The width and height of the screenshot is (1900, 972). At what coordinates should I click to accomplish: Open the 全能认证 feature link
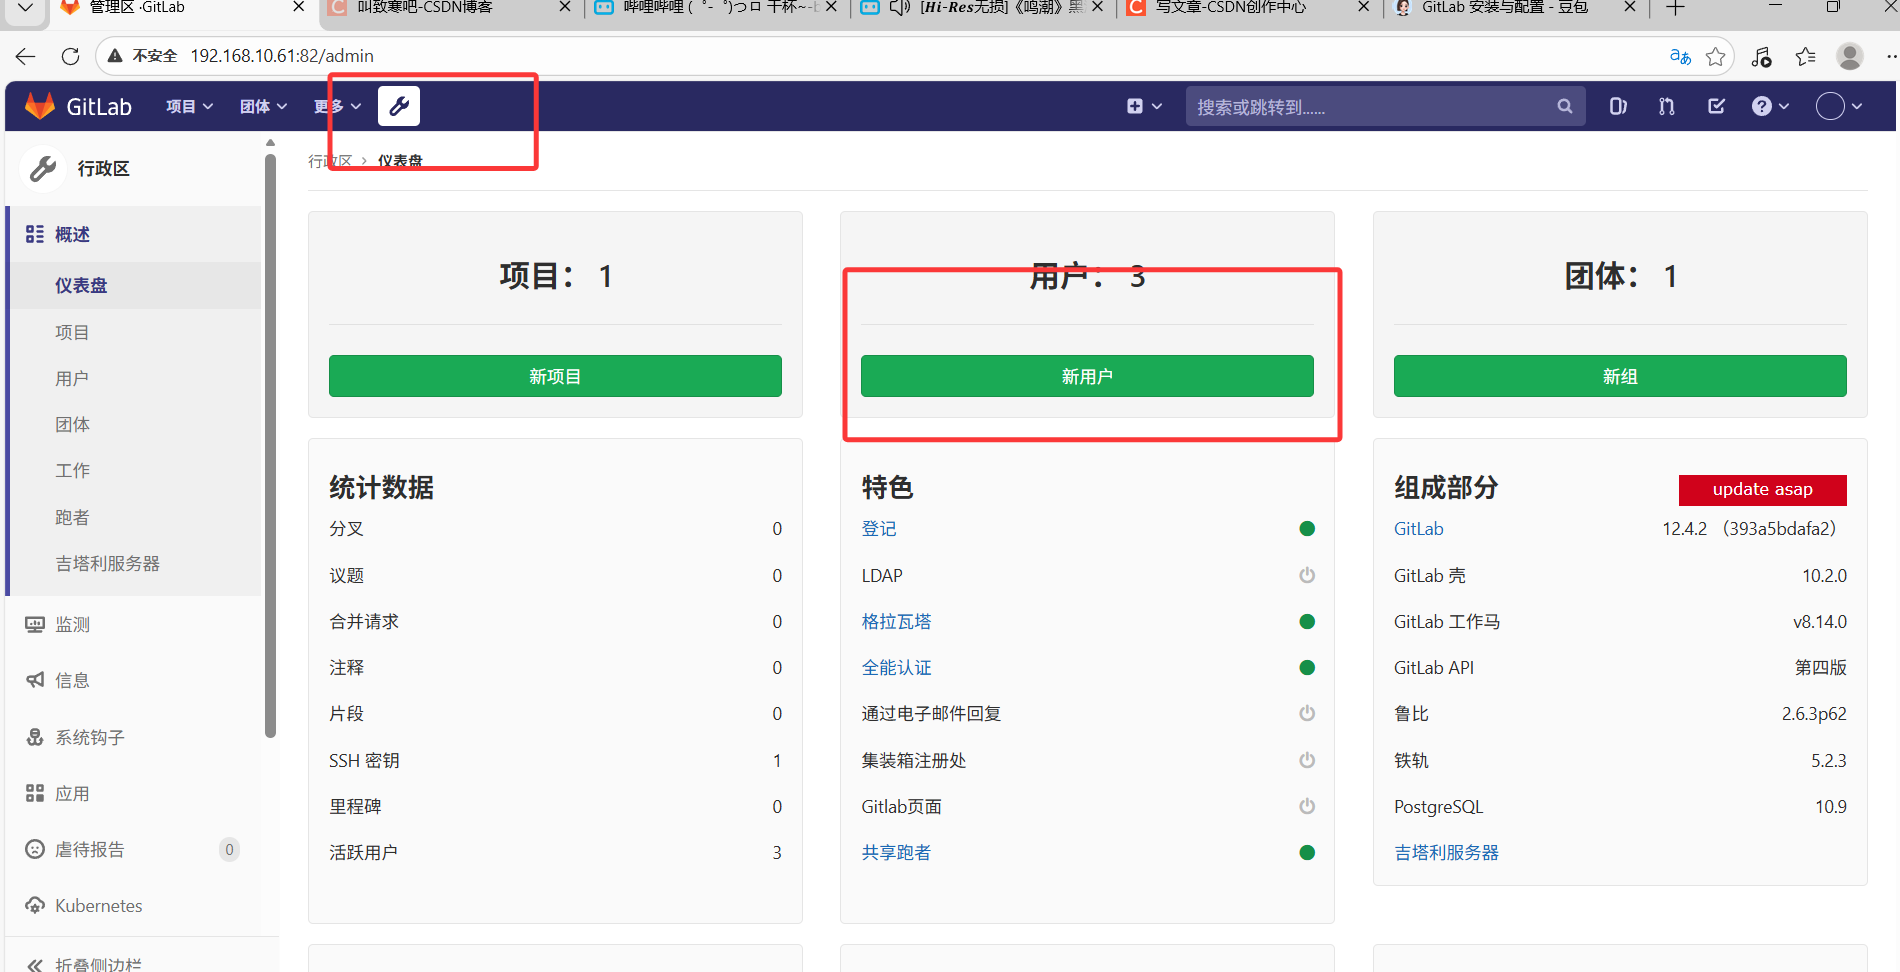pos(896,668)
